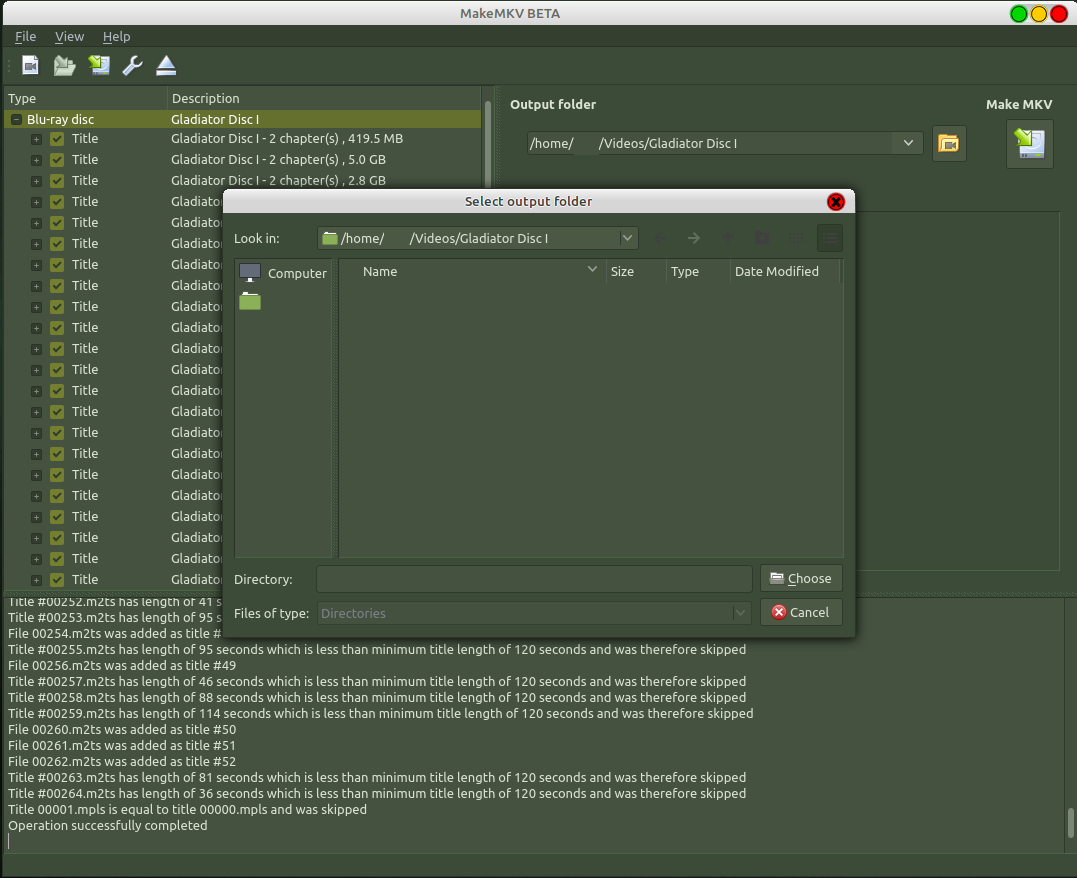Click log line 'Title 00001.mpls is equal to title 00000.mpls'
This screenshot has width=1077, height=878.
tap(188, 809)
